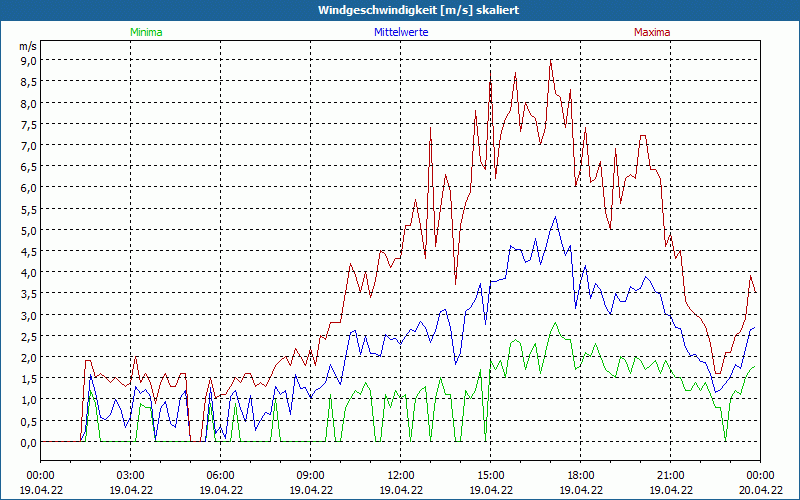
Task: Click the 0,5 y-axis value
Action: [29, 421]
